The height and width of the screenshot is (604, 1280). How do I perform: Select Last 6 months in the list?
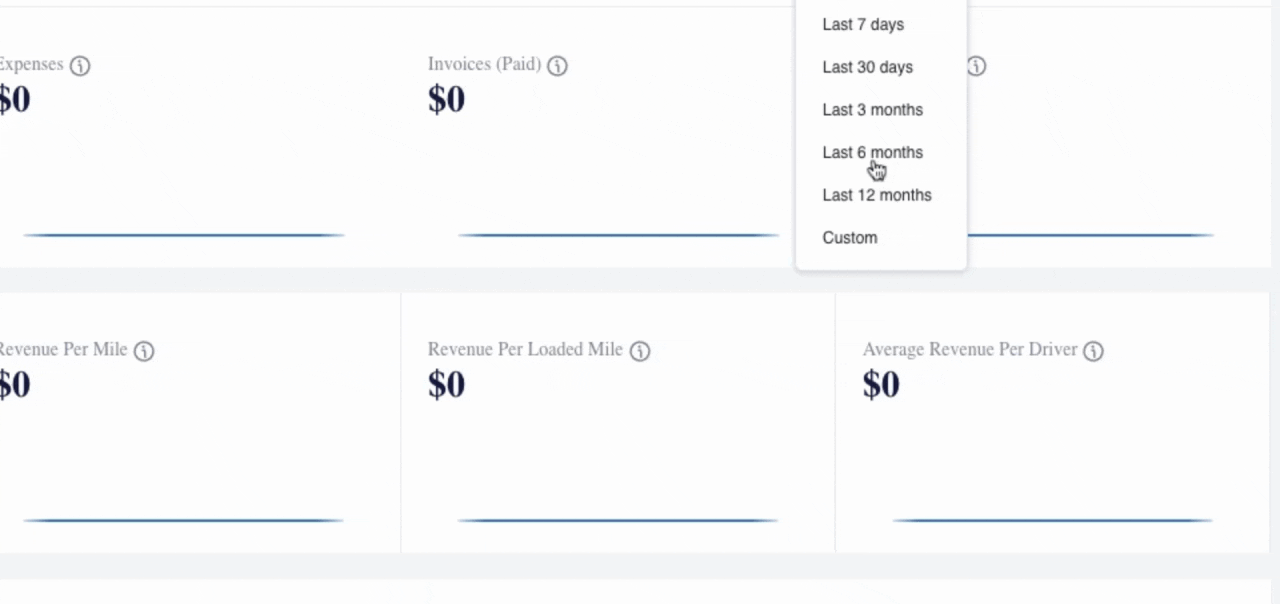click(872, 153)
